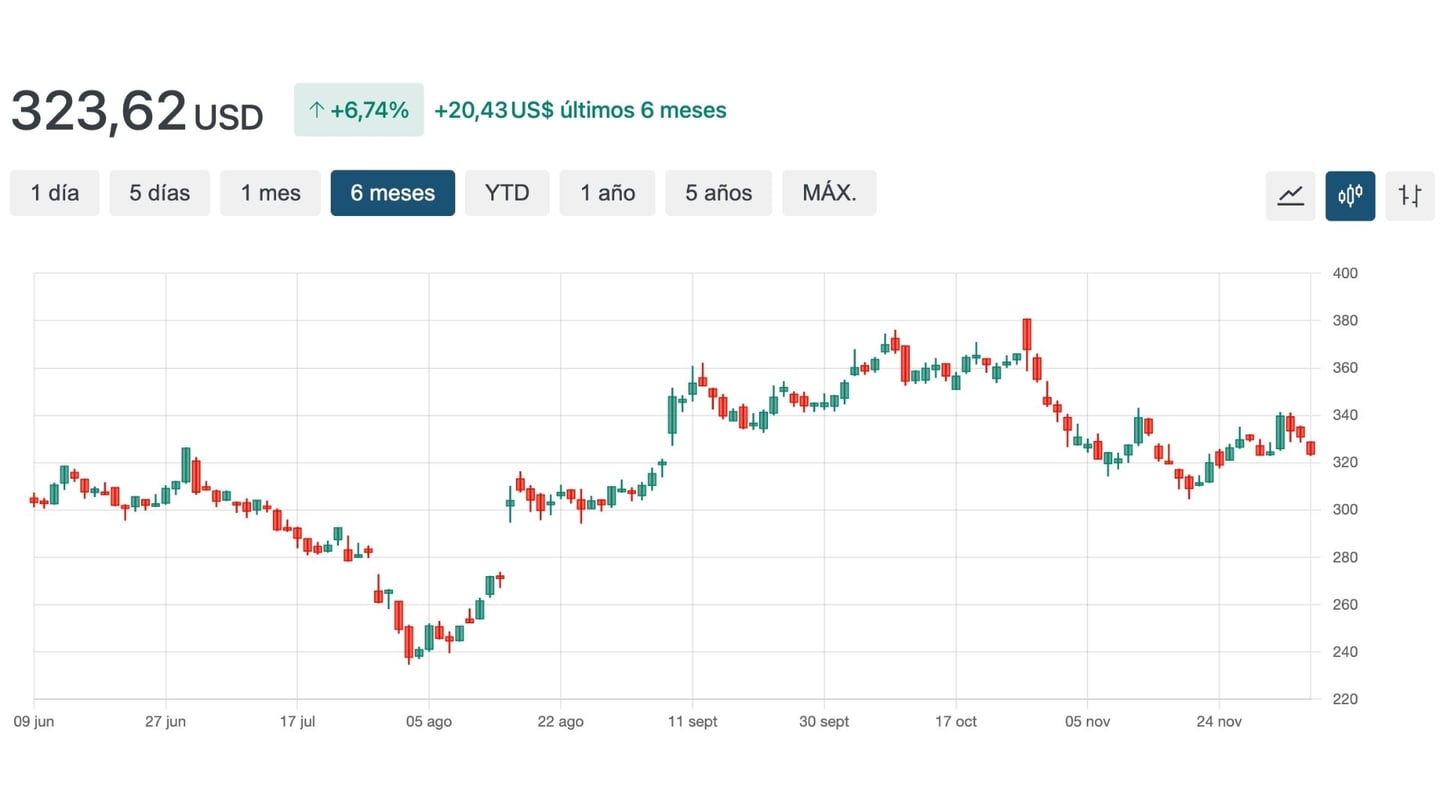Screen dimensions: 1440x810
Task: Switch to the OHLC bar chart icon
Action: [x=1410, y=195]
